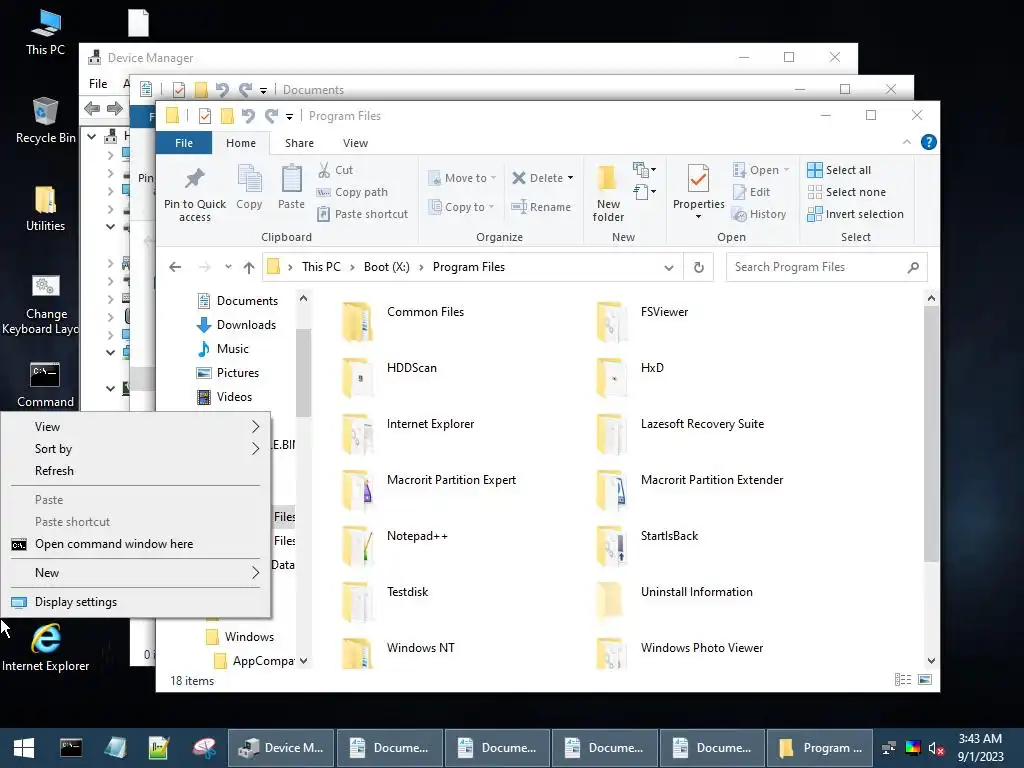Click the quick access Undo icon
The height and width of the screenshot is (768, 1024).
click(x=248, y=116)
